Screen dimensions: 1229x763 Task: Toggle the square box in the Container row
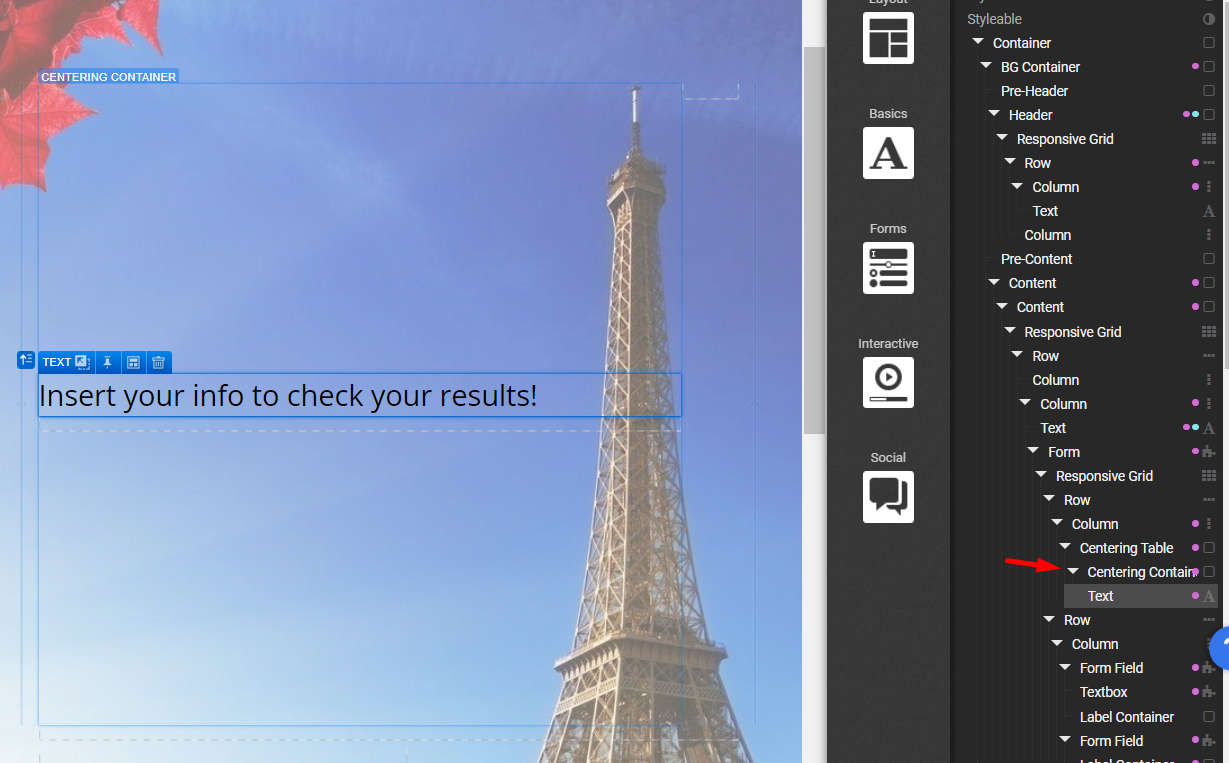coord(1209,43)
